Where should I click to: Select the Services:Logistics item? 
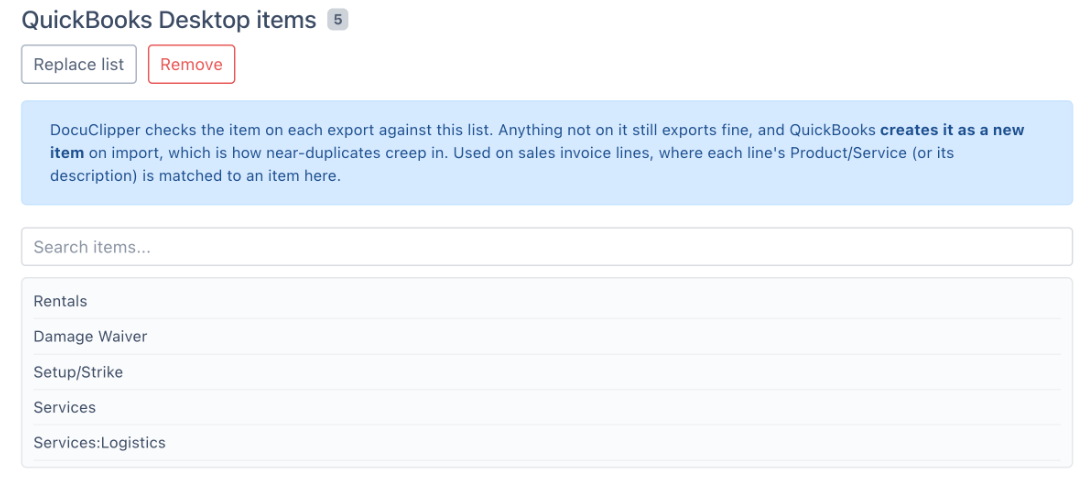pos(547,443)
